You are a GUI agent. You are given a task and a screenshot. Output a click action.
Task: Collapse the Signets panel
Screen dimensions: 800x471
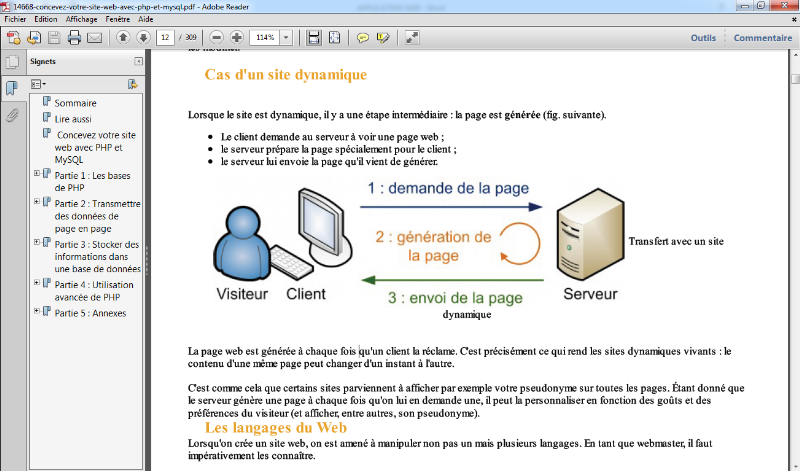click(x=138, y=61)
